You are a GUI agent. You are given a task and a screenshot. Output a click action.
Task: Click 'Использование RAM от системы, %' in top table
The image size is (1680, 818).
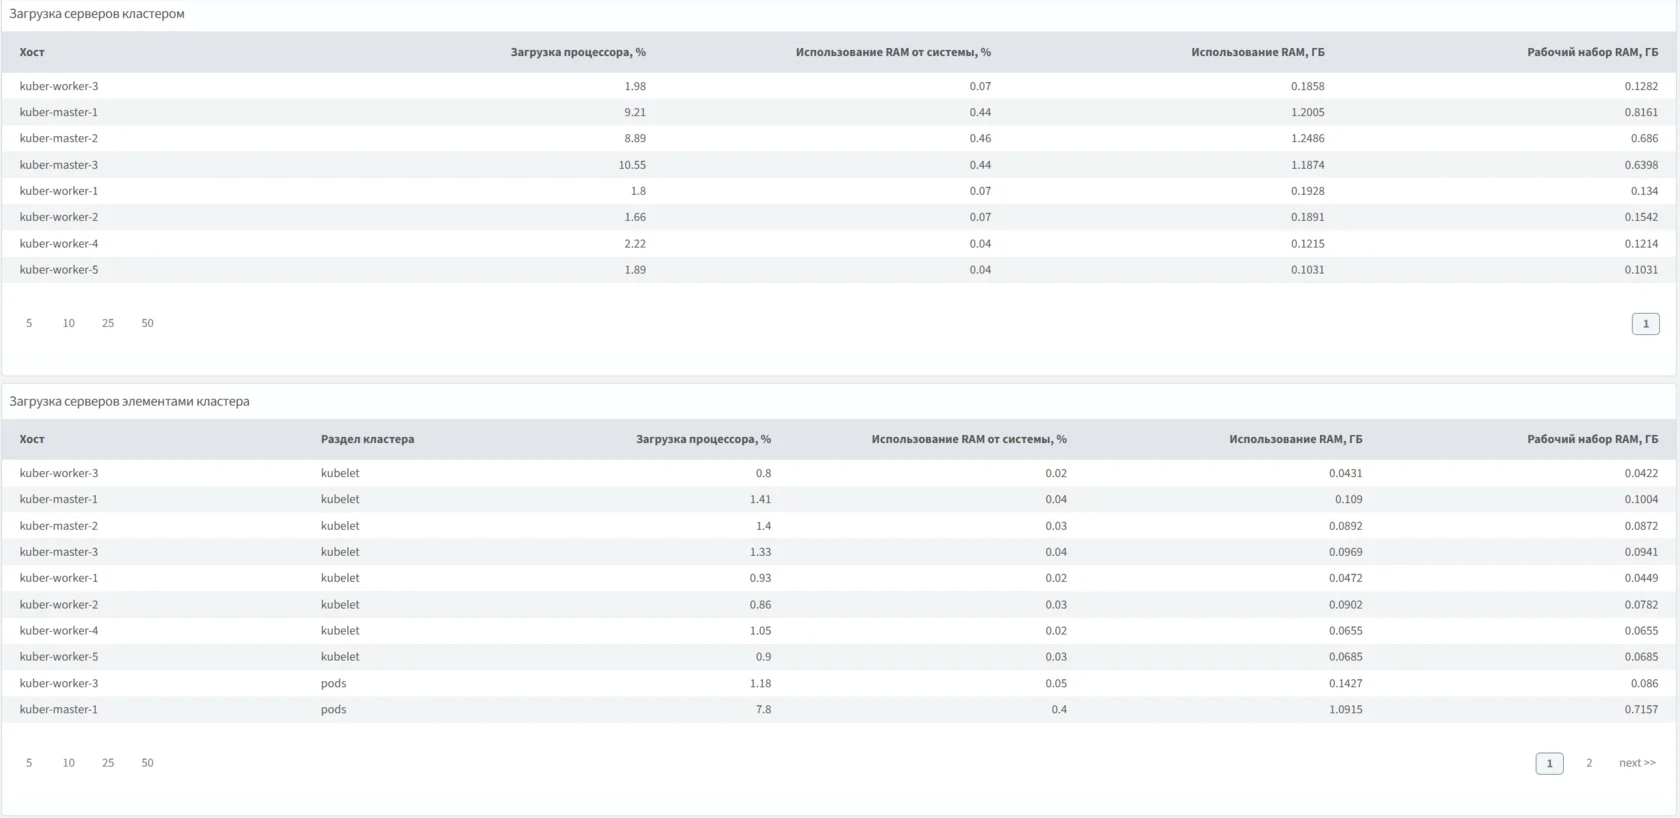point(893,52)
